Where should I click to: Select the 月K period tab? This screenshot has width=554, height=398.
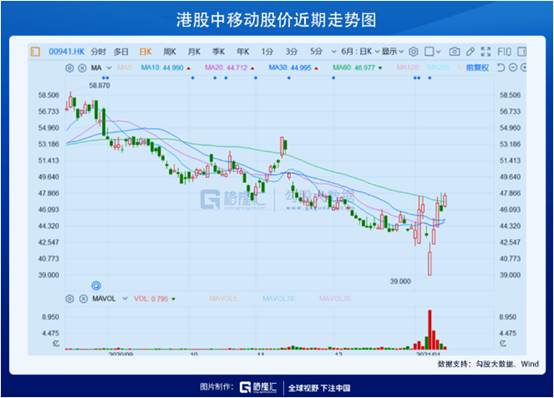coord(194,52)
